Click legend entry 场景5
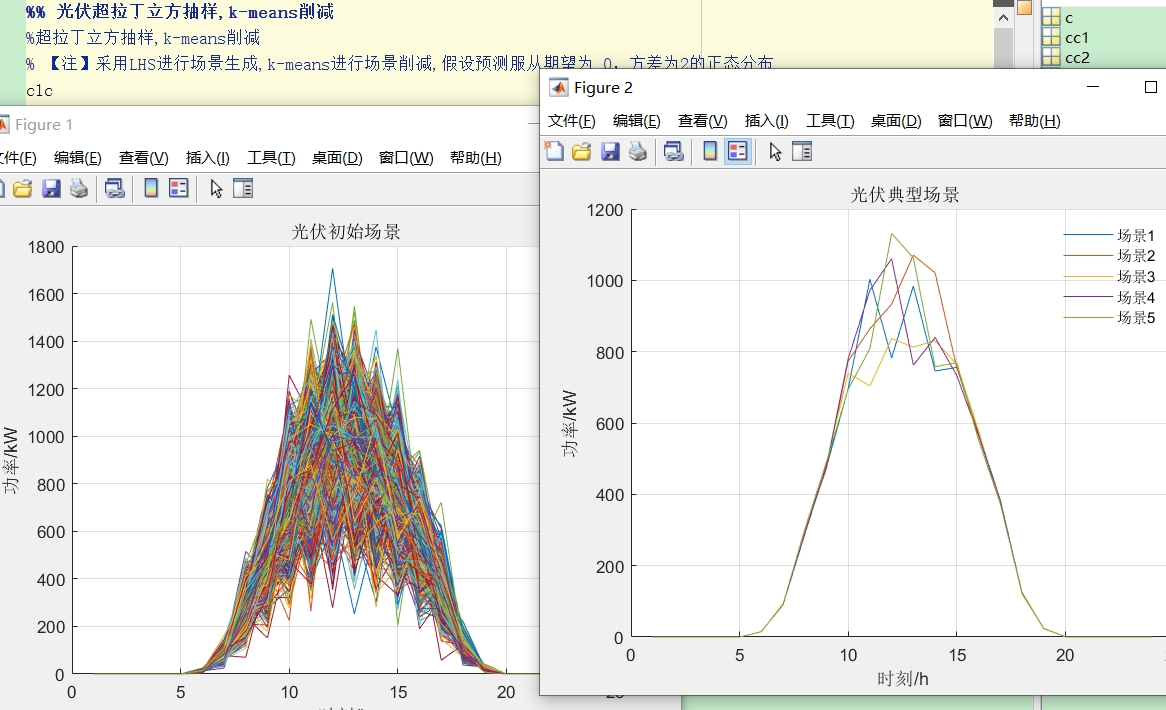This screenshot has height=710, width=1166. (1136, 317)
